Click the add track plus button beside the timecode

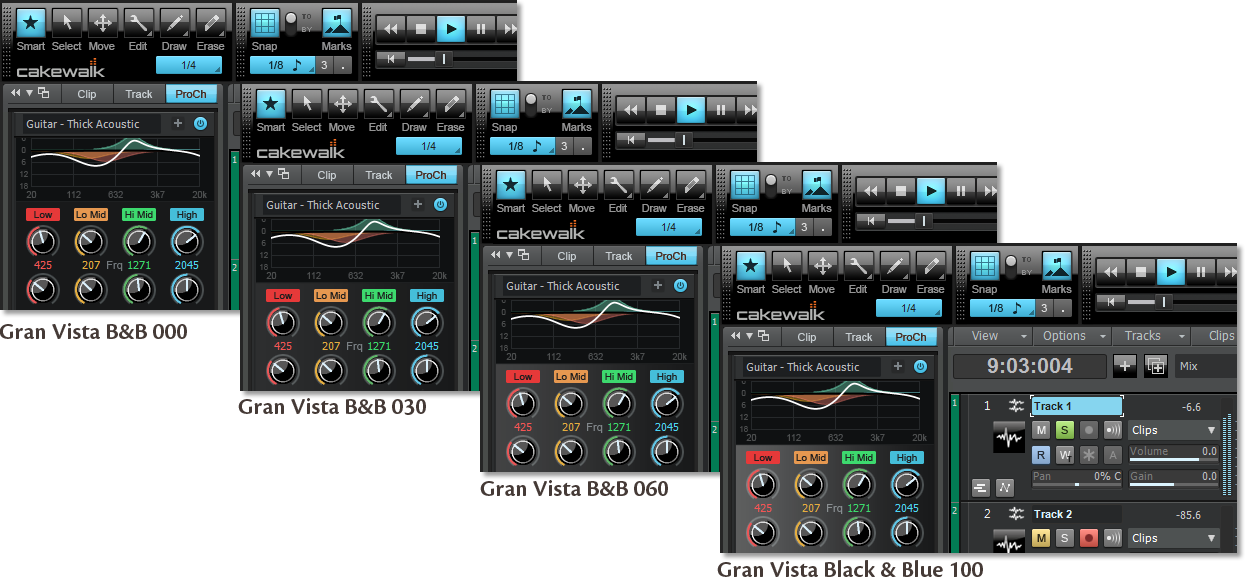click(x=1125, y=366)
